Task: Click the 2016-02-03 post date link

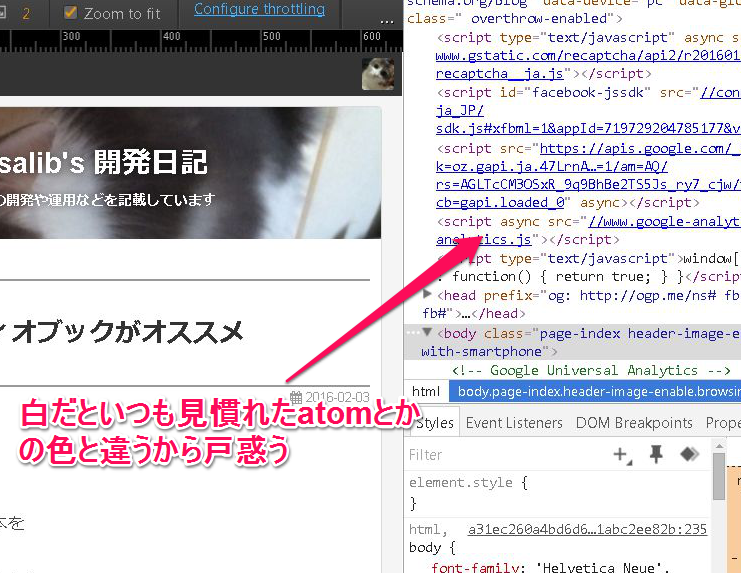Action: pos(337,397)
